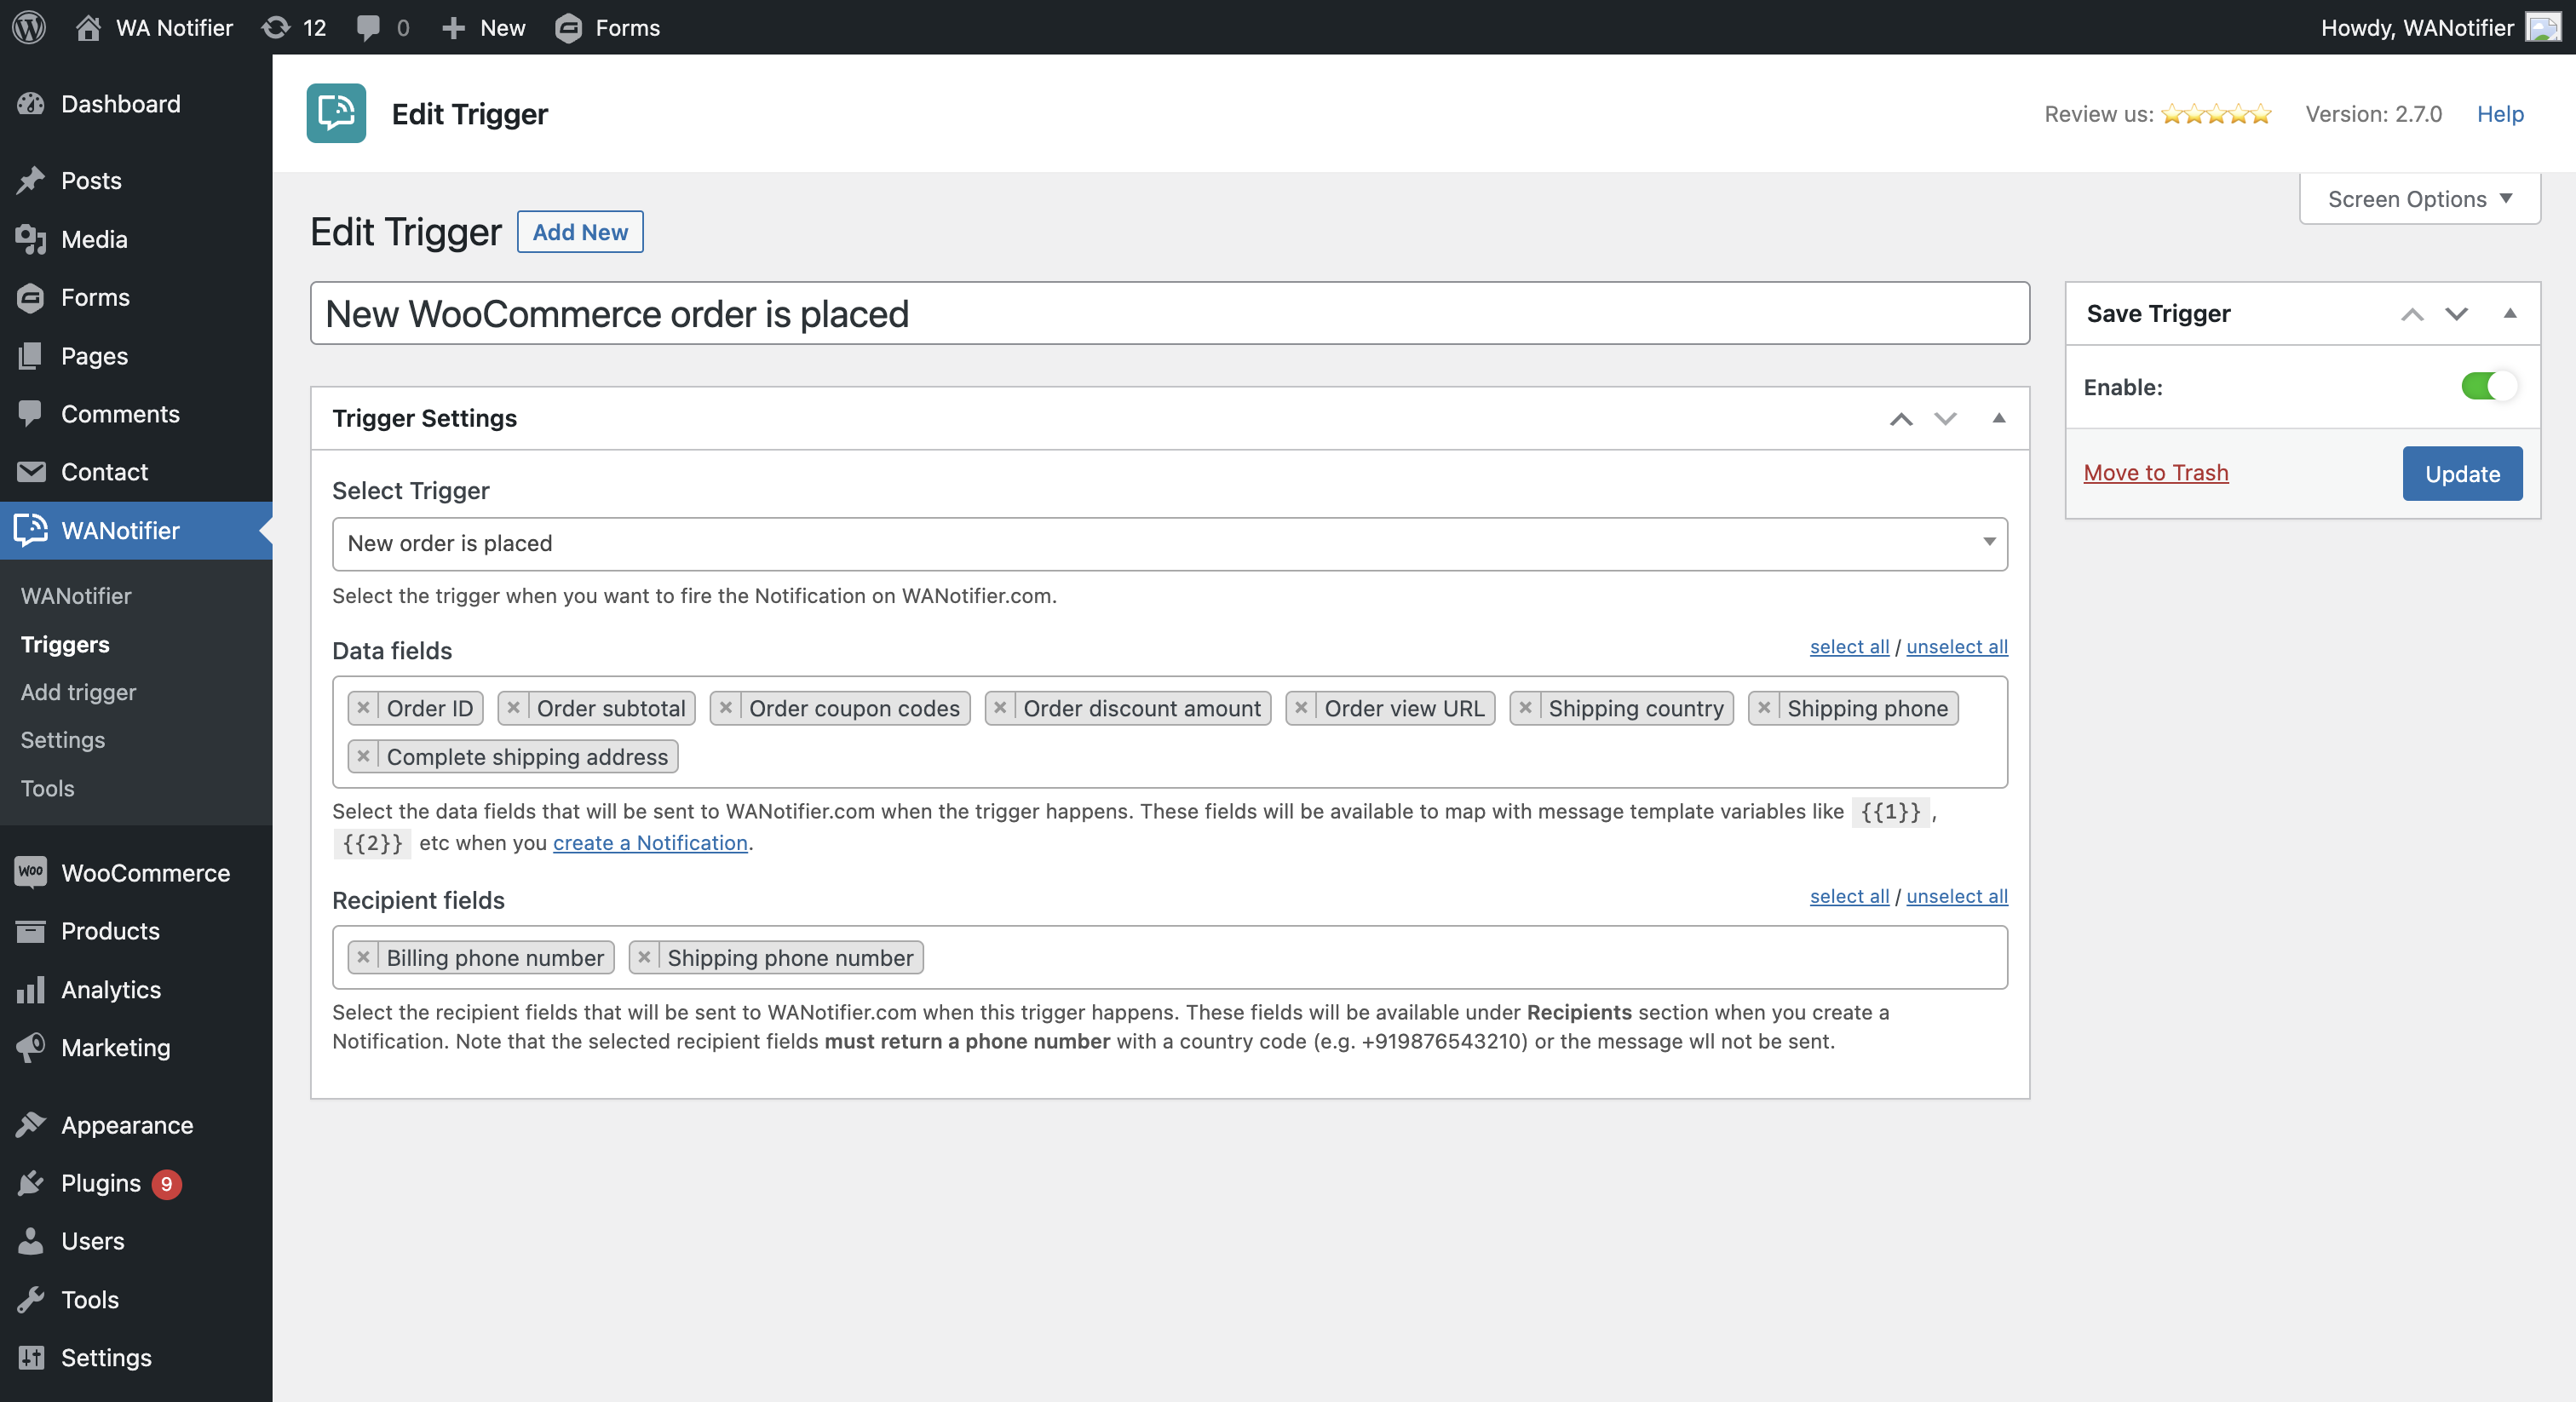Click the plus New icon in admin bar

pos(453,27)
